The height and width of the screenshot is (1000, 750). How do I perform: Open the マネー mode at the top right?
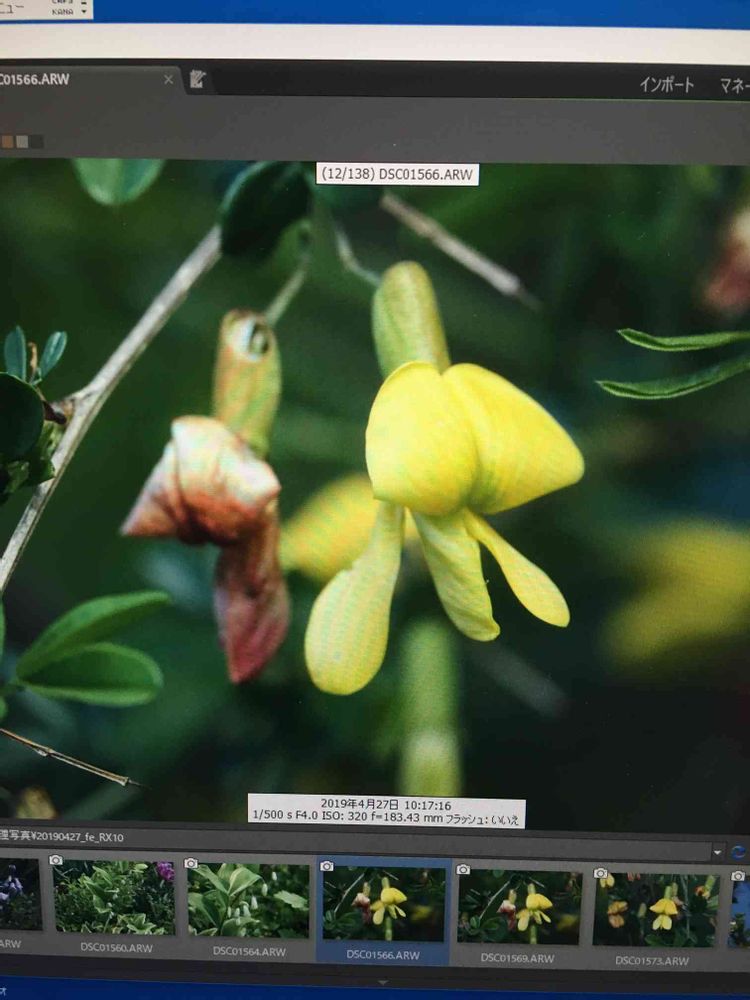pos(733,86)
